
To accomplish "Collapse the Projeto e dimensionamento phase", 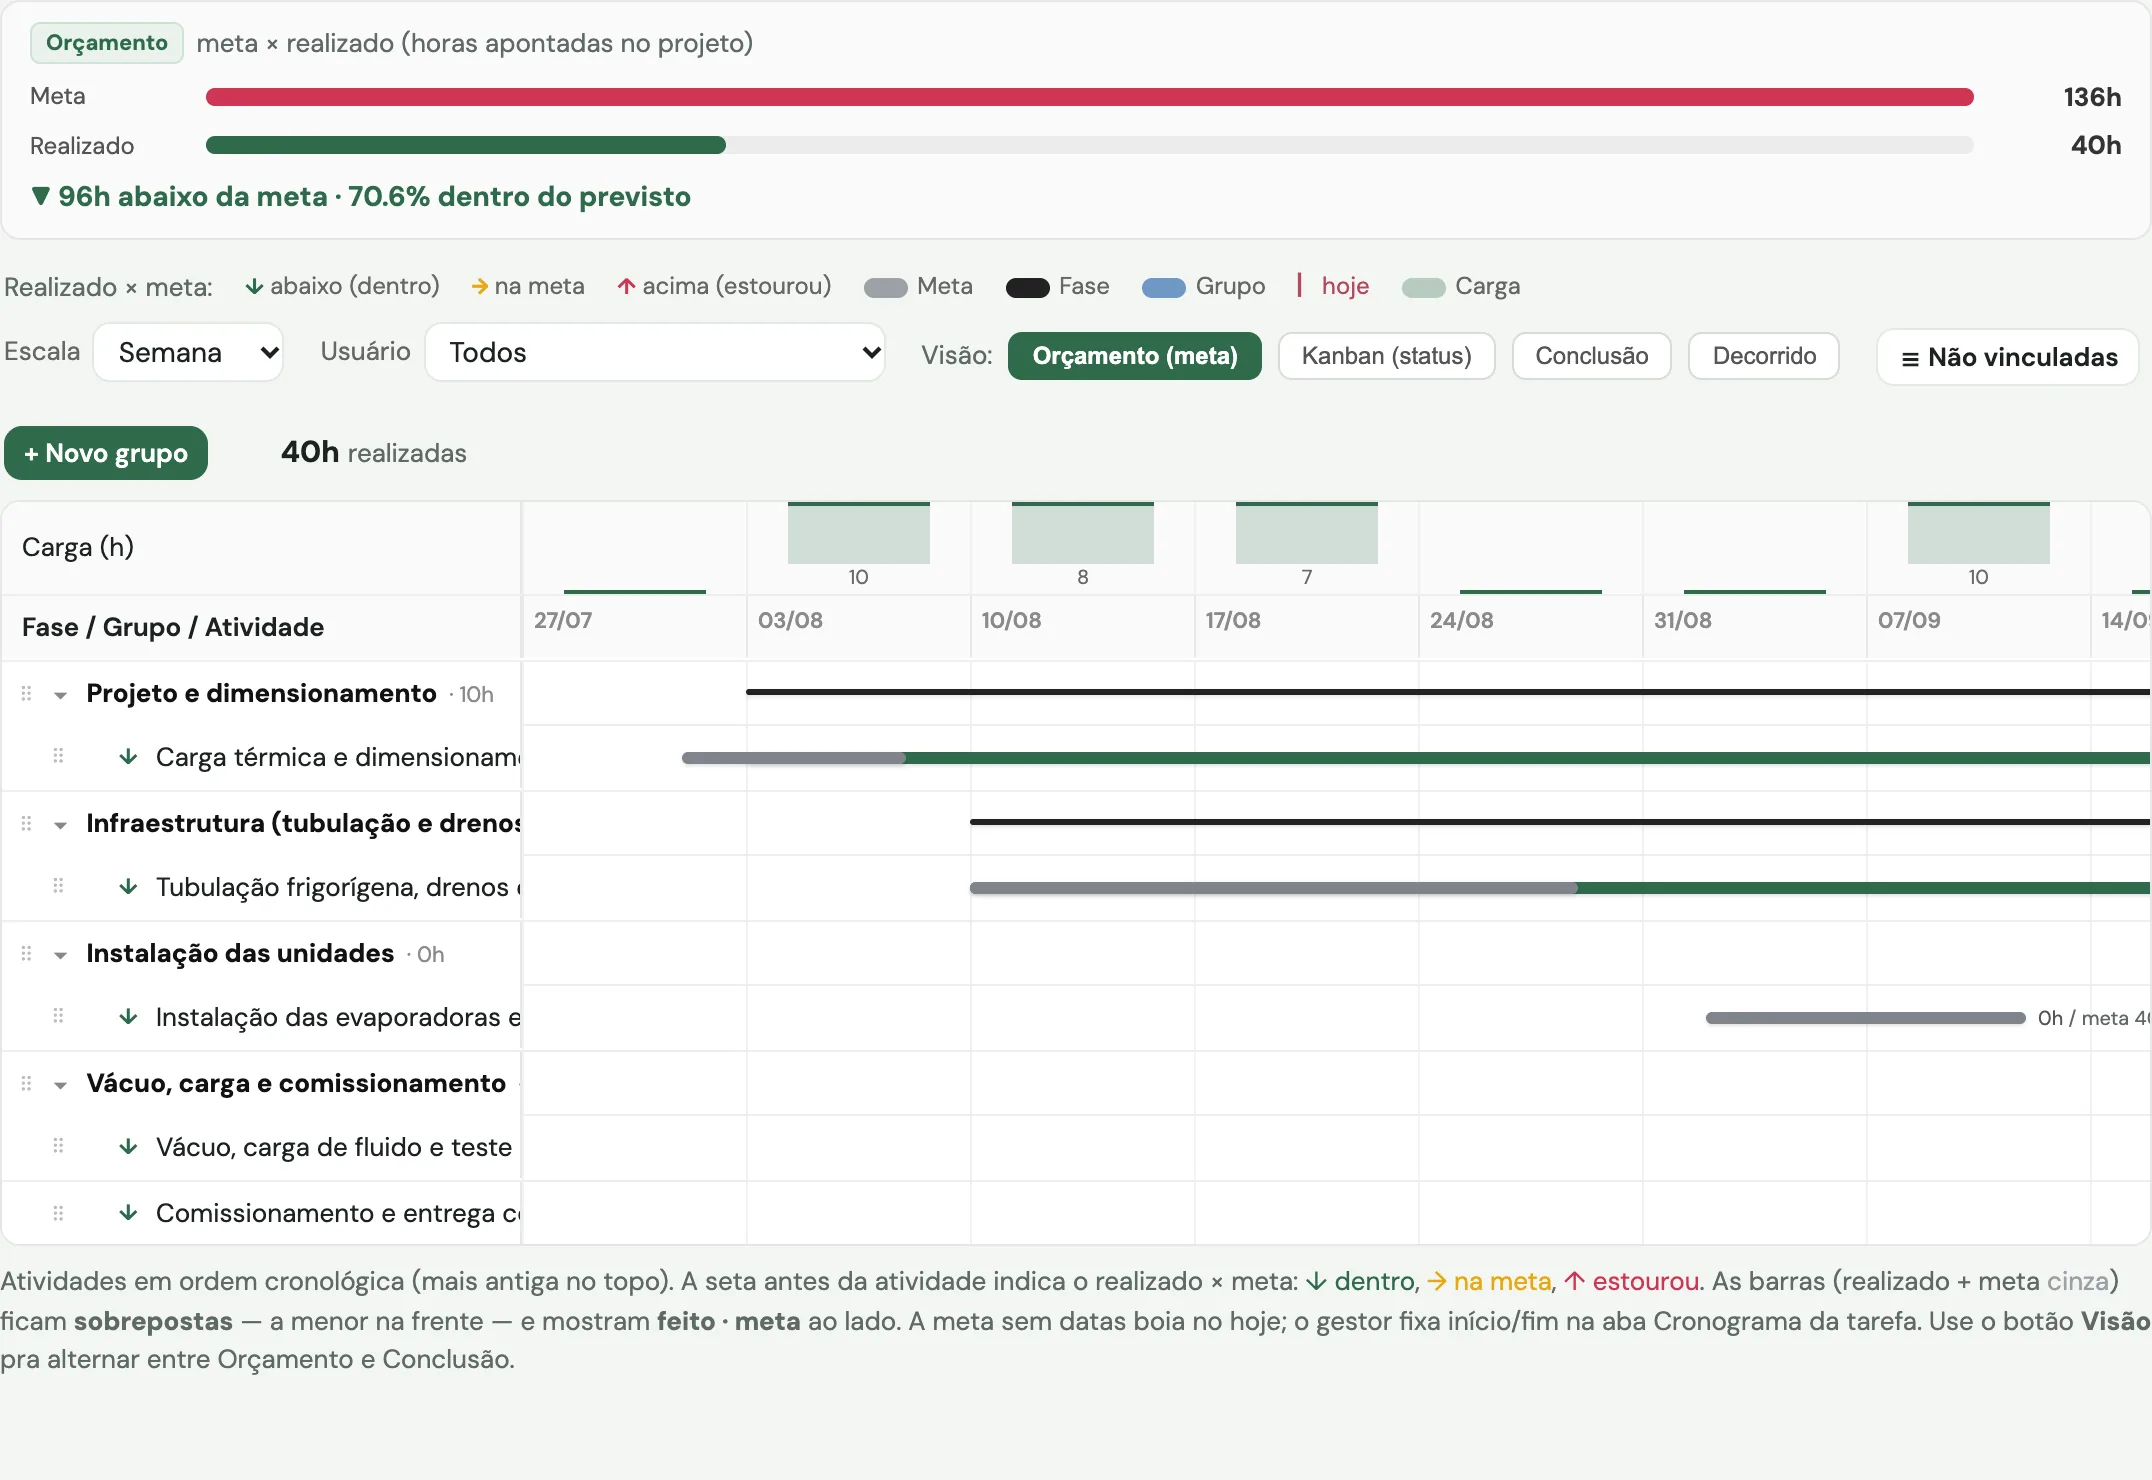I will (60, 695).
